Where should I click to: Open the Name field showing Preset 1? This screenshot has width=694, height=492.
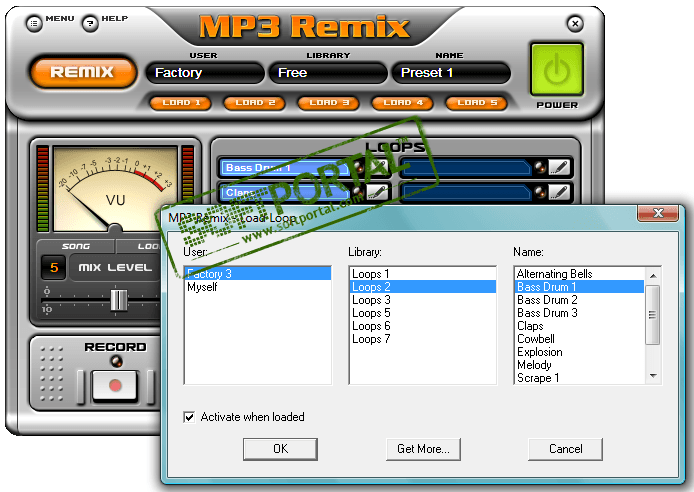[451, 73]
